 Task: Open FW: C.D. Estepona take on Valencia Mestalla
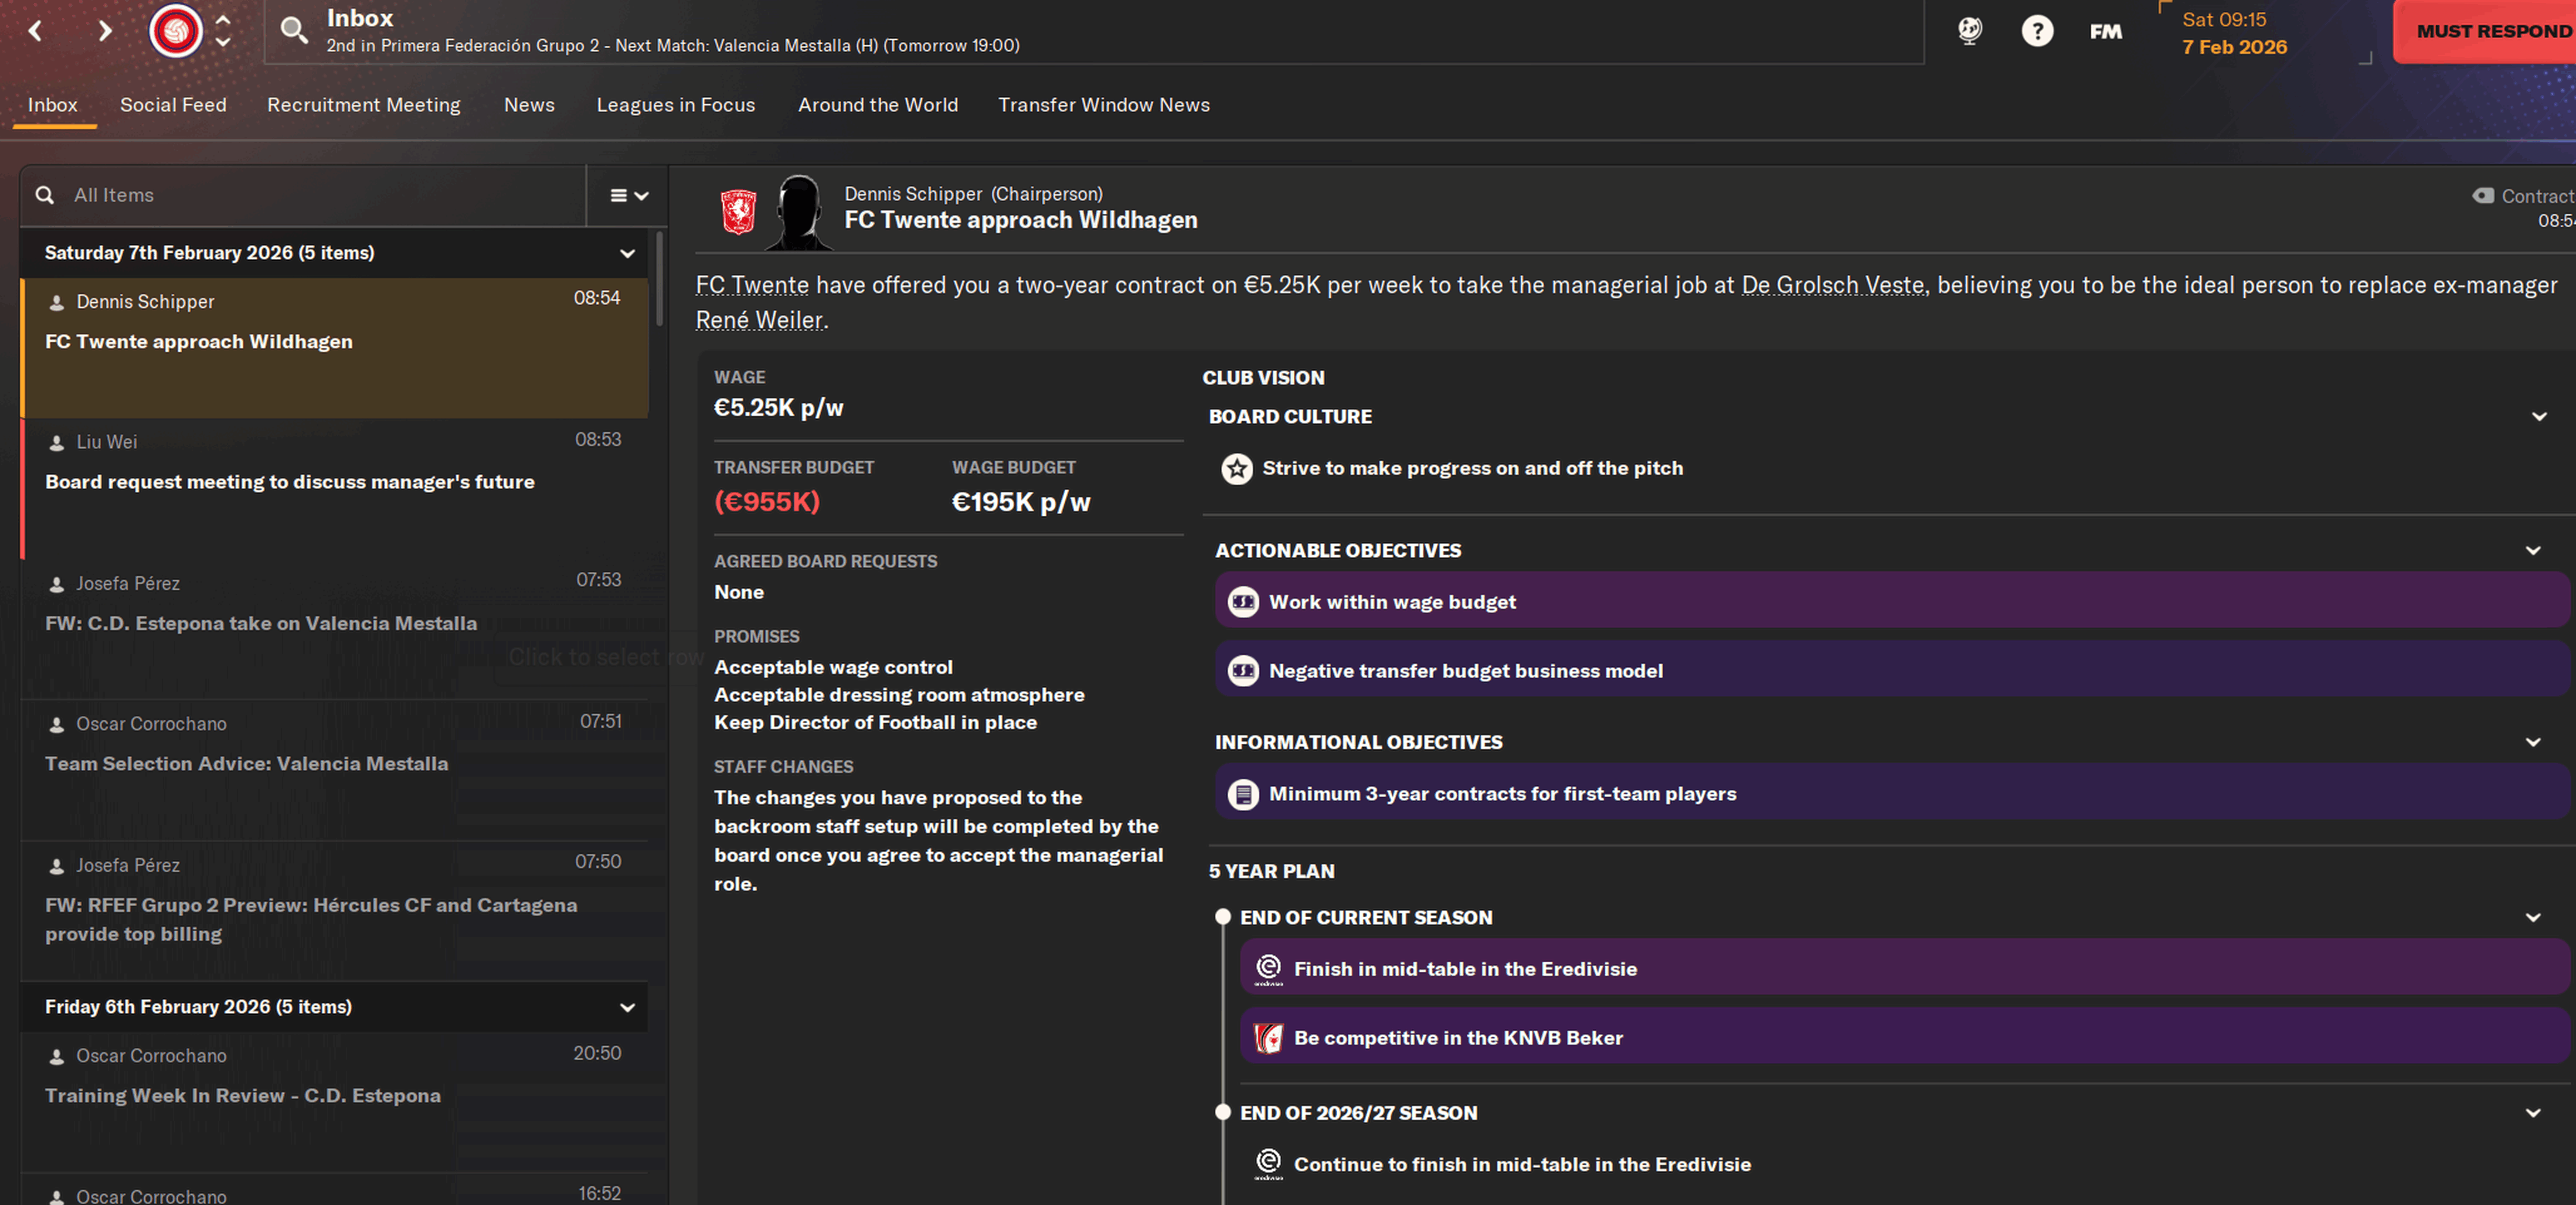[335, 630]
